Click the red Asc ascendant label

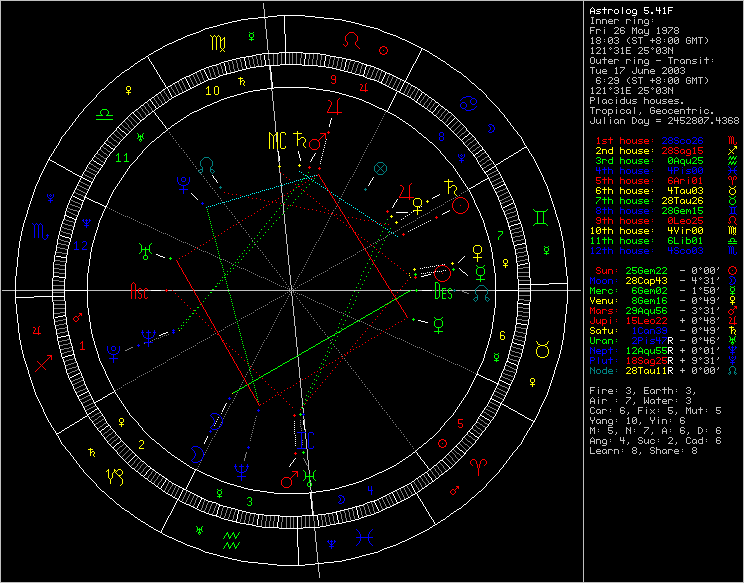click(x=140, y=292)
